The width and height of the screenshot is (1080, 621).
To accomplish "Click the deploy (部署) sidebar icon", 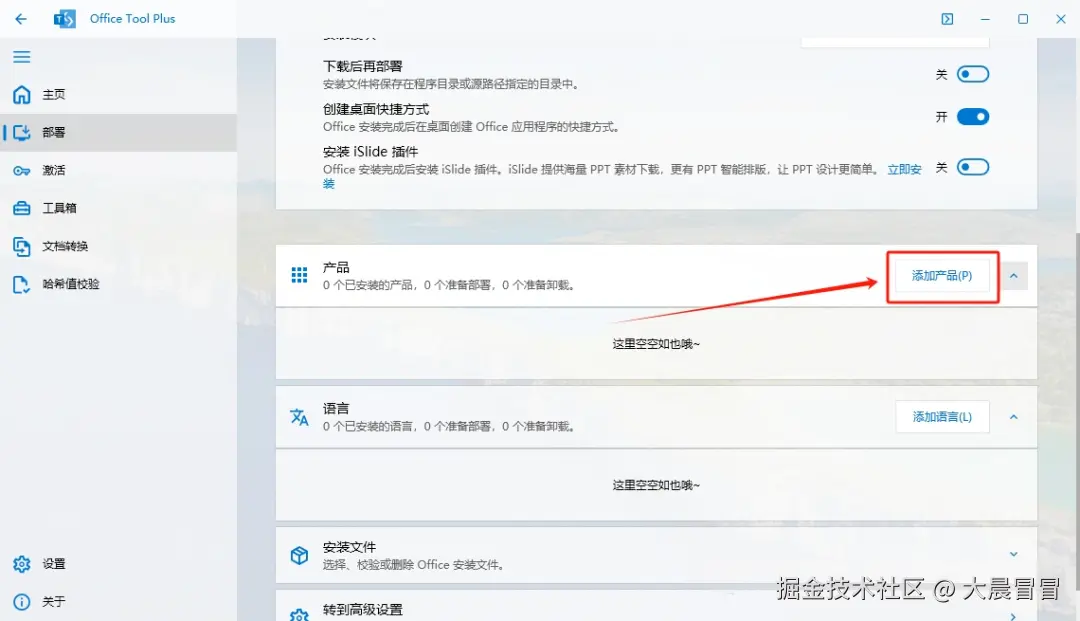I will click(x=22, y=132).
